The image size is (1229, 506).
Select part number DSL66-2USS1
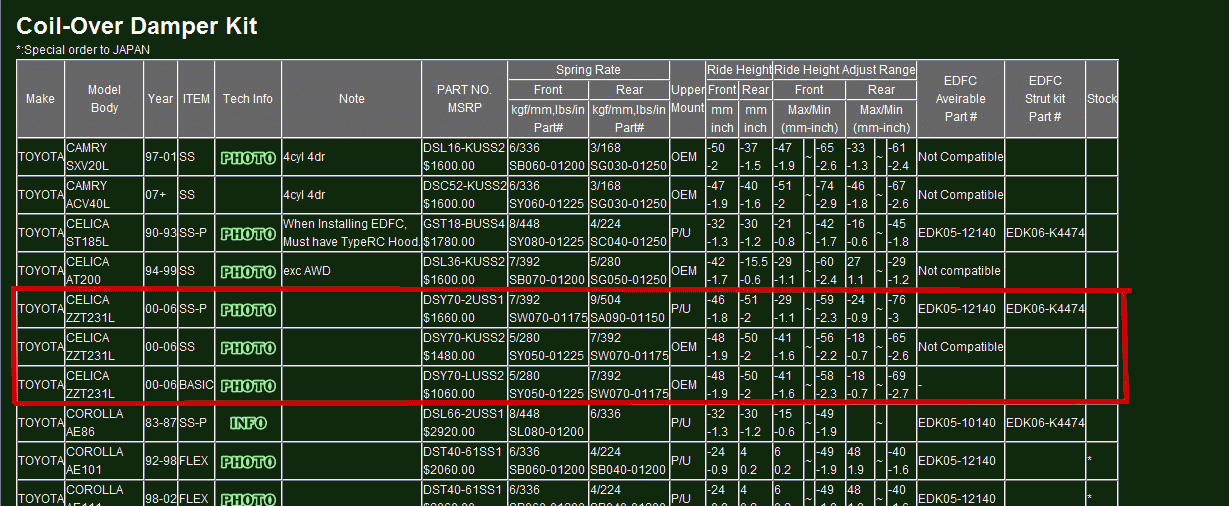click(464, 413)
